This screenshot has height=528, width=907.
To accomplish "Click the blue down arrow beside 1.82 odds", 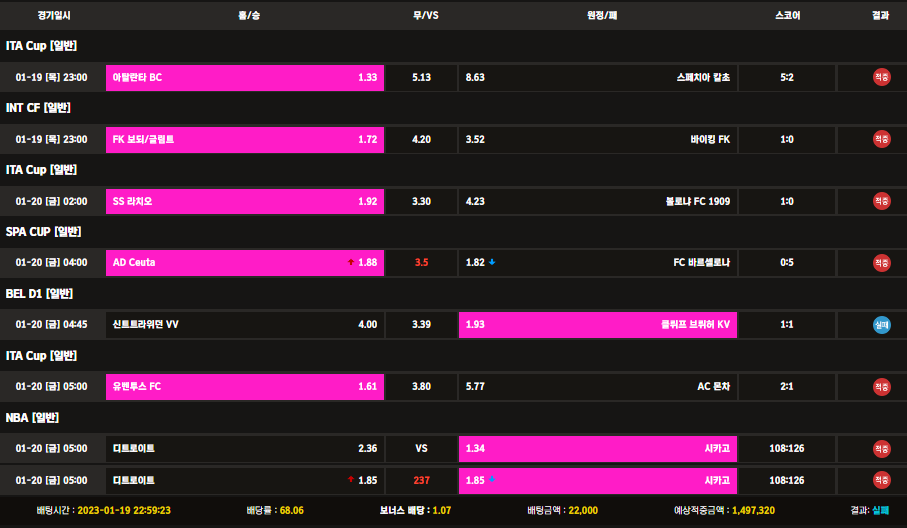I will [492, 262].
